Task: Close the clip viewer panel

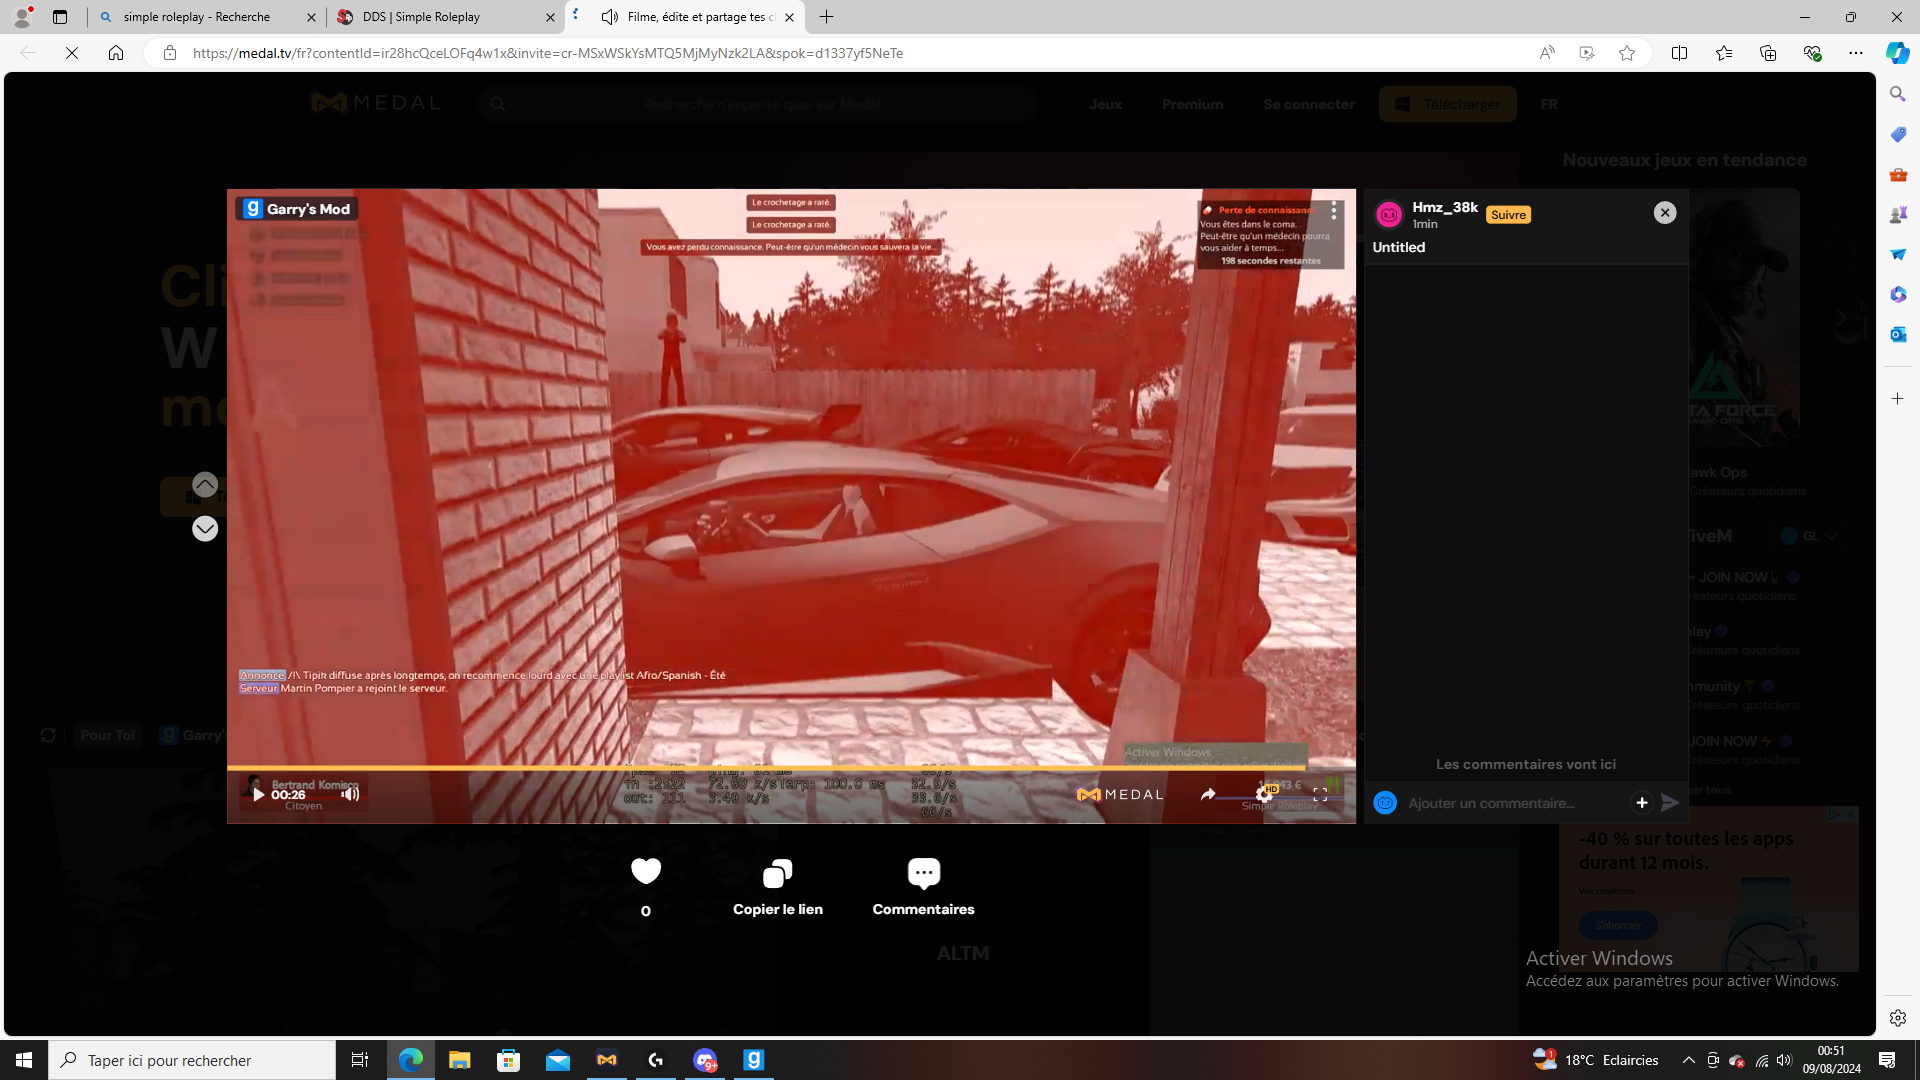Action: pos(1665,213)
